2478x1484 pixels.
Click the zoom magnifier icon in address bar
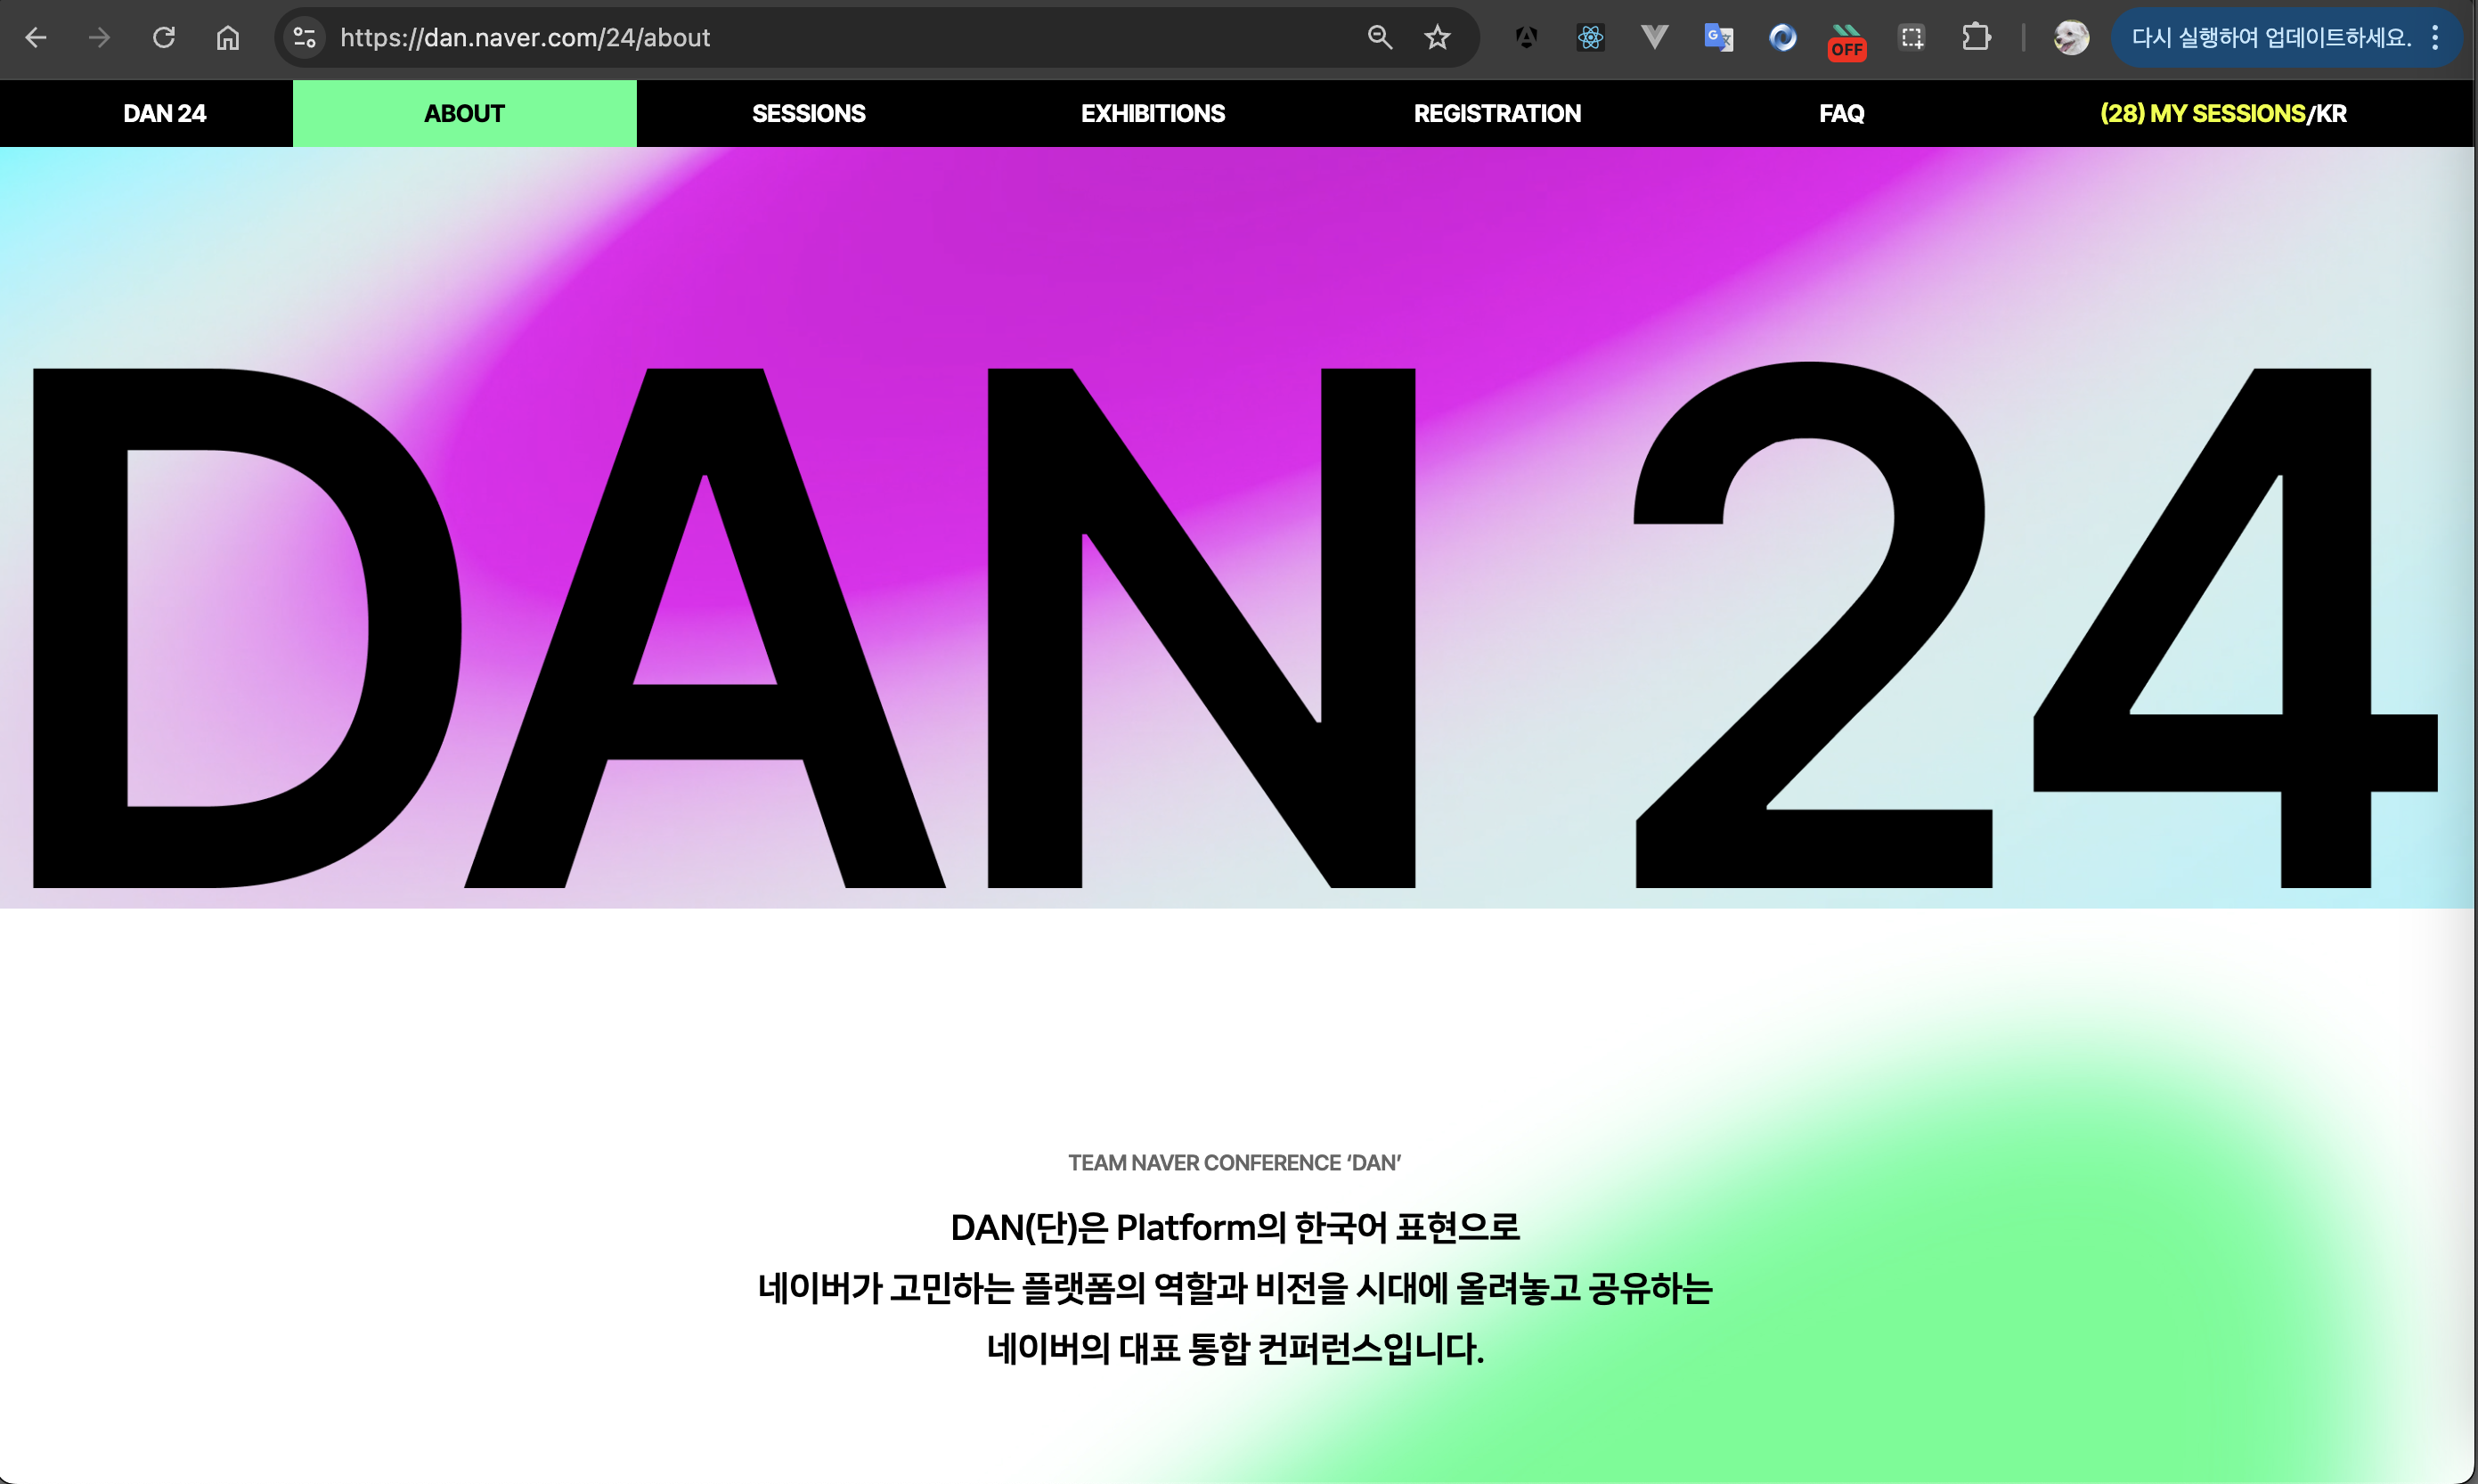point(1379,38)
